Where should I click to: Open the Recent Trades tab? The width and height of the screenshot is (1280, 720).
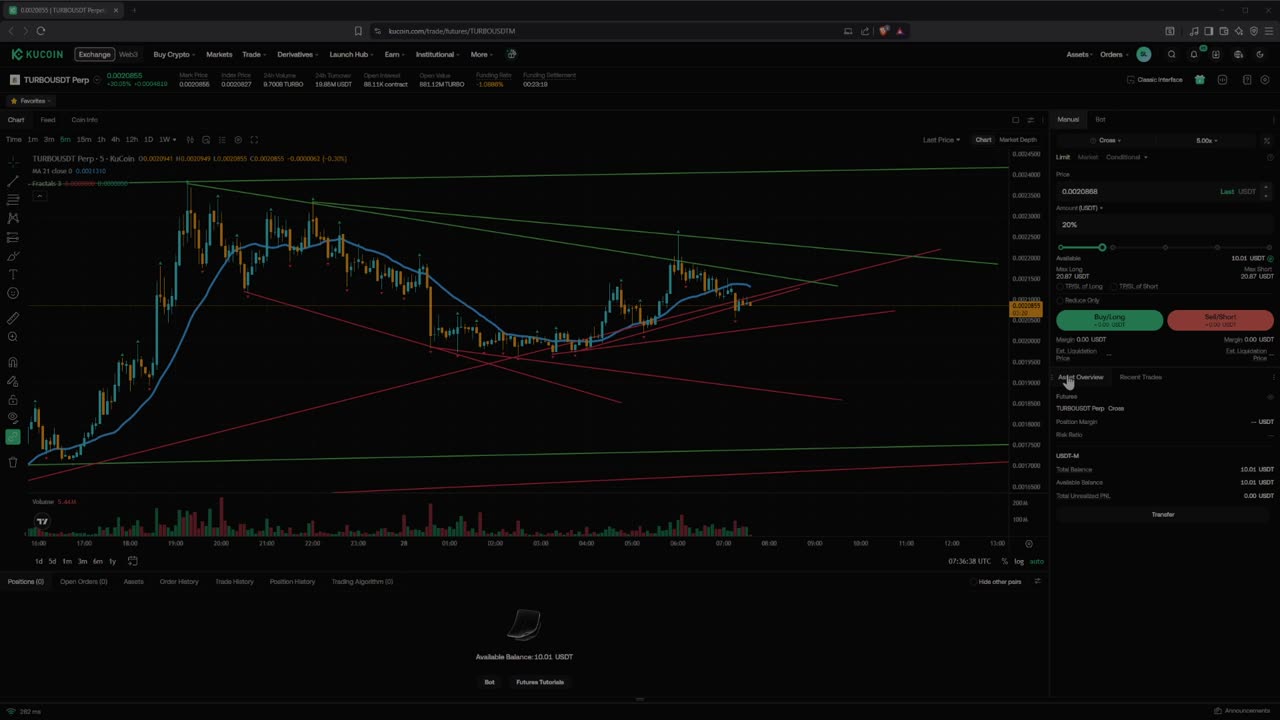point(1140,377)
